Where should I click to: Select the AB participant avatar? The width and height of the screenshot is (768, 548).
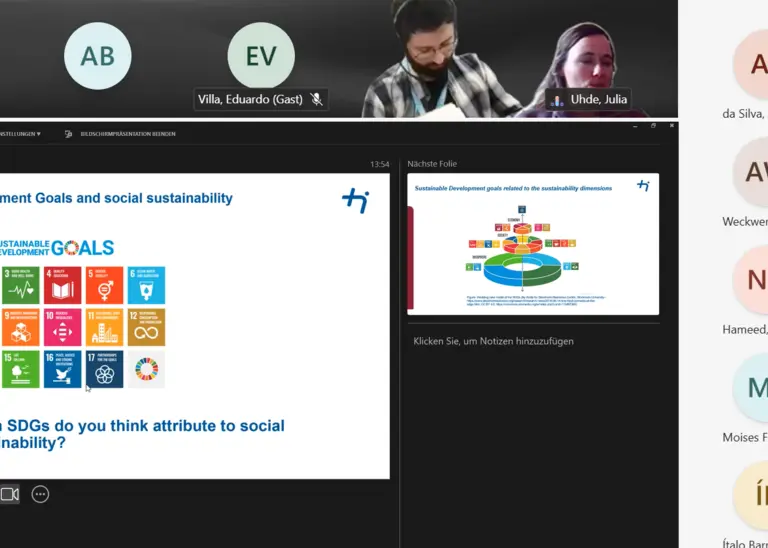[x=98, y=56]
